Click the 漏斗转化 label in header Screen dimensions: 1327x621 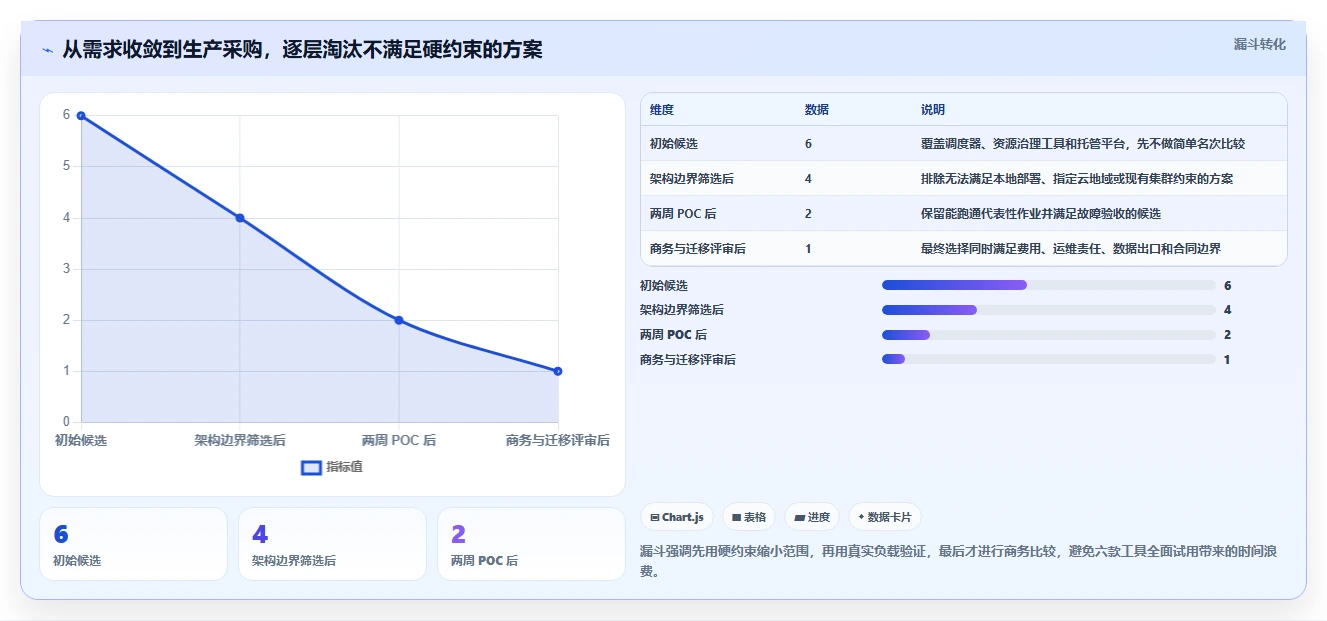point(1259,44)
